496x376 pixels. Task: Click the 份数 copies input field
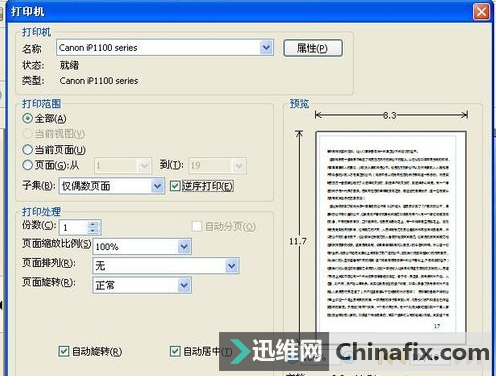[x=74, y=228]
